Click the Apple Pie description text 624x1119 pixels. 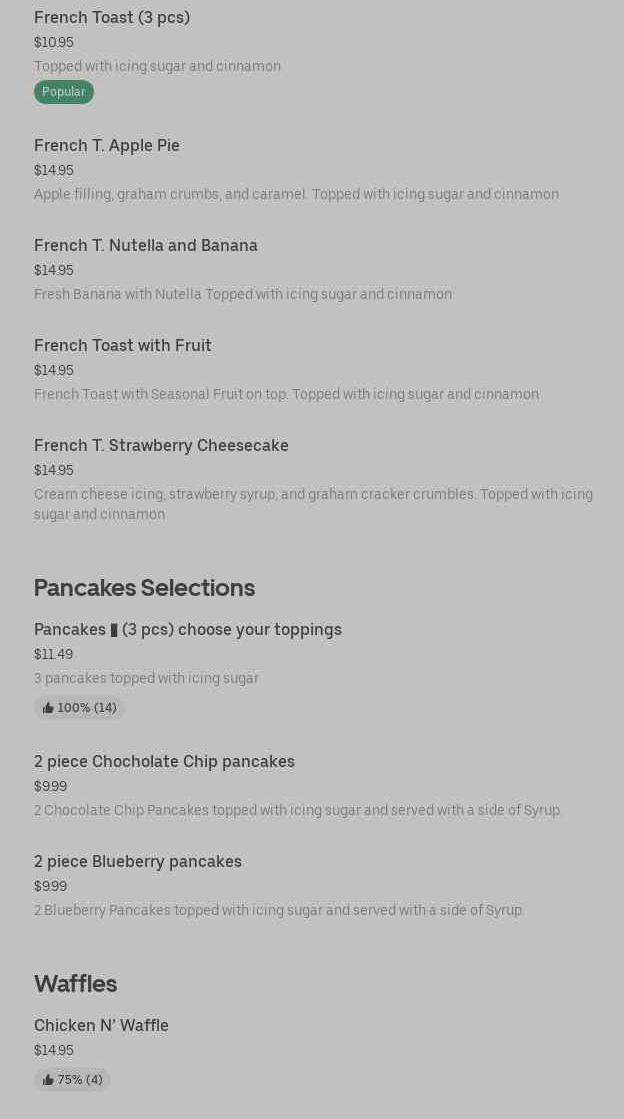296,194
